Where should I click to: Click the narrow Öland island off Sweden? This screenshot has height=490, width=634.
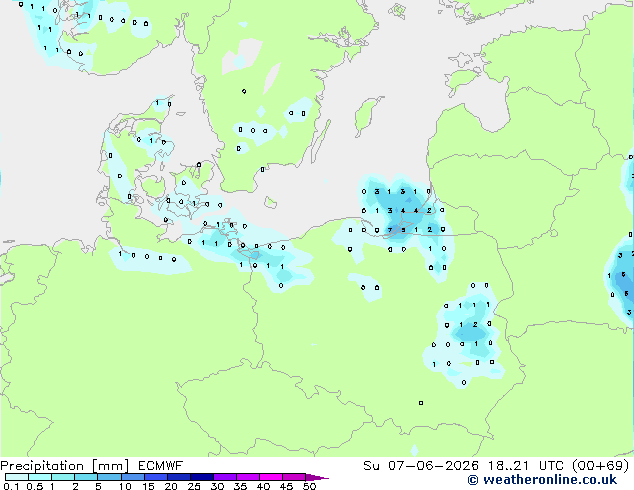(320, 141)
